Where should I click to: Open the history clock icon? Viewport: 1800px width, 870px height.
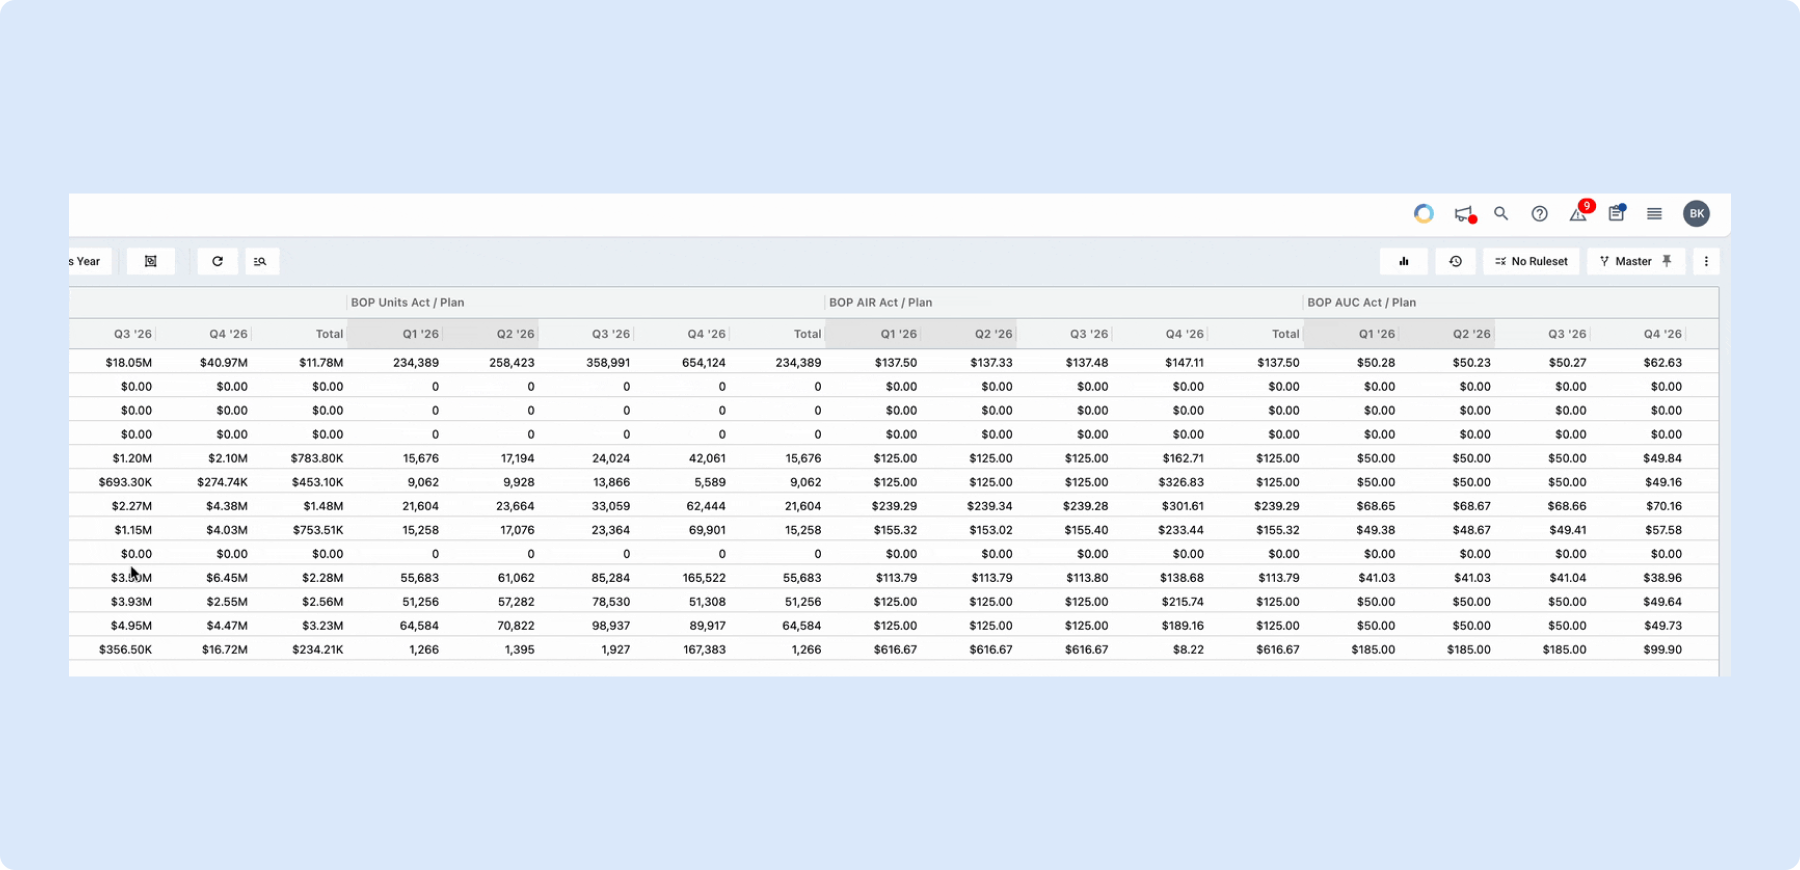[1456, 261]
